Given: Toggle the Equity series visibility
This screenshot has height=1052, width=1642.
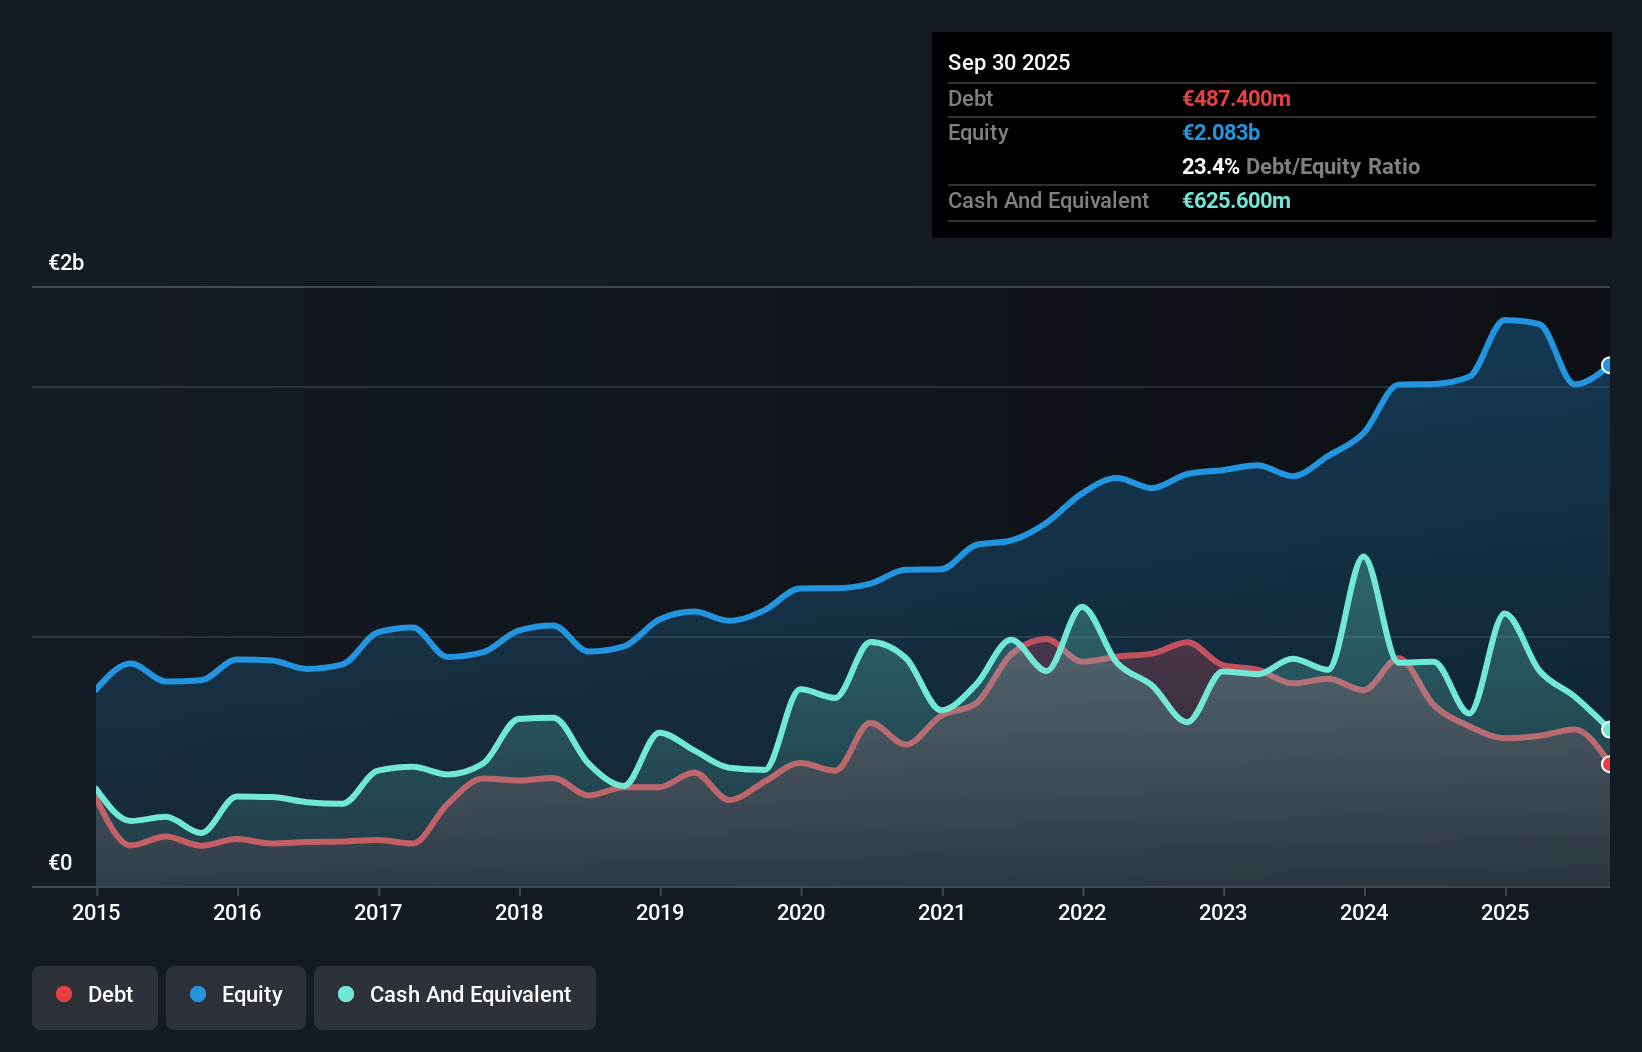Looking at the screenshot, I should tap(235, 997).
